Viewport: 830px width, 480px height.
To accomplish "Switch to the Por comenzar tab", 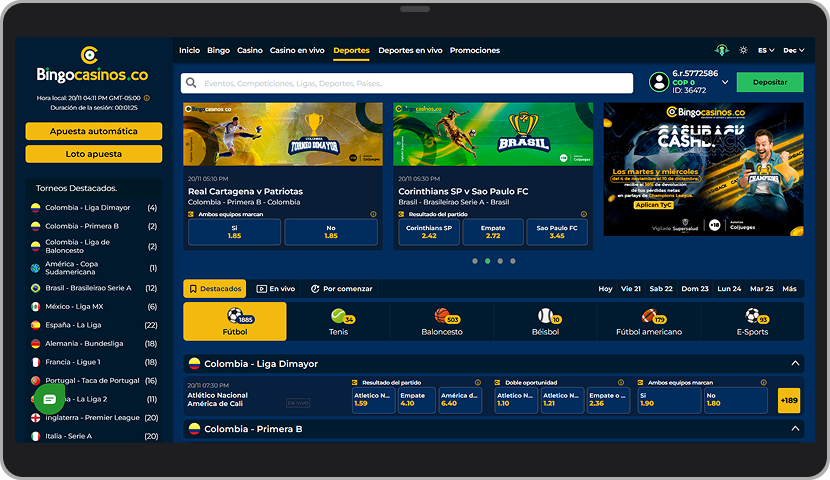I will tap(341, 288).
